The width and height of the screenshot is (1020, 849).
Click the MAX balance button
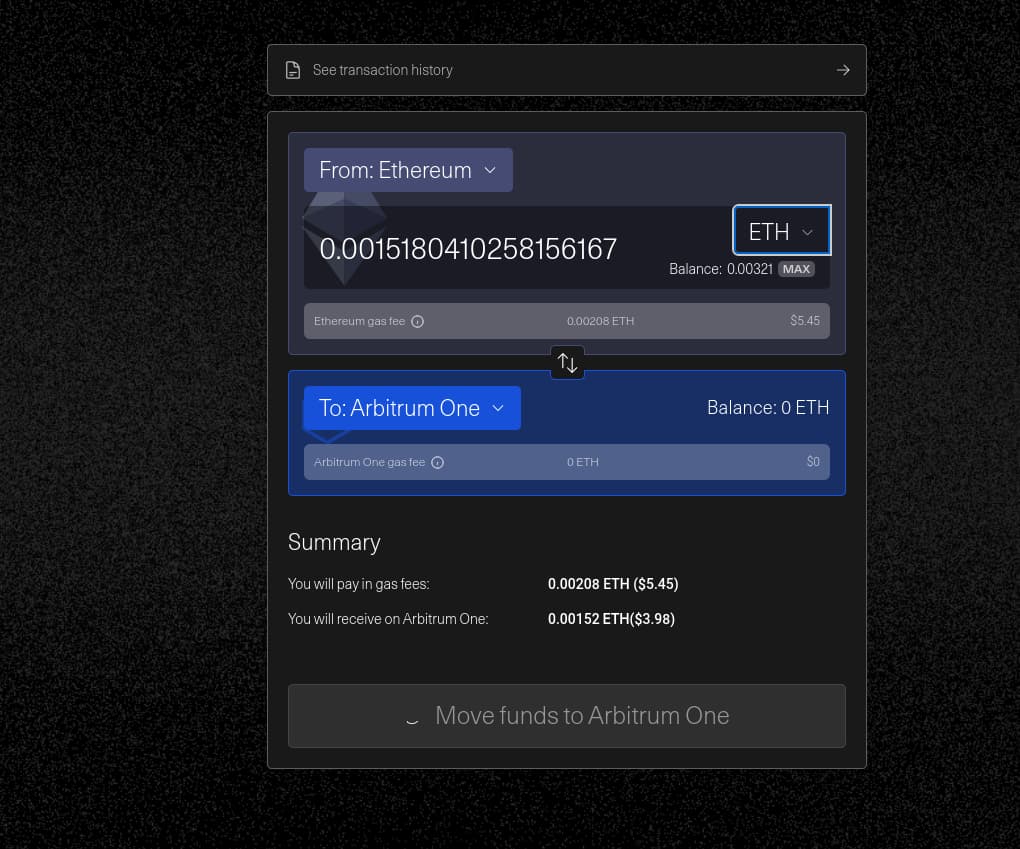(x=796, y=269)
